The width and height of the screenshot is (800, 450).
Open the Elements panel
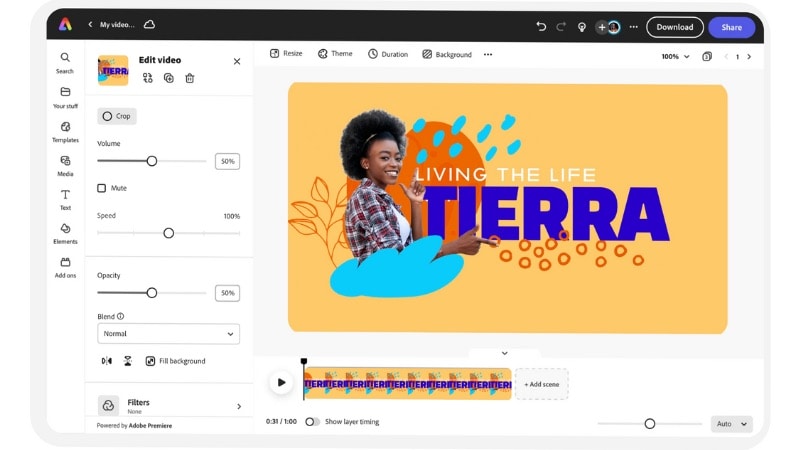click(65, 234)
